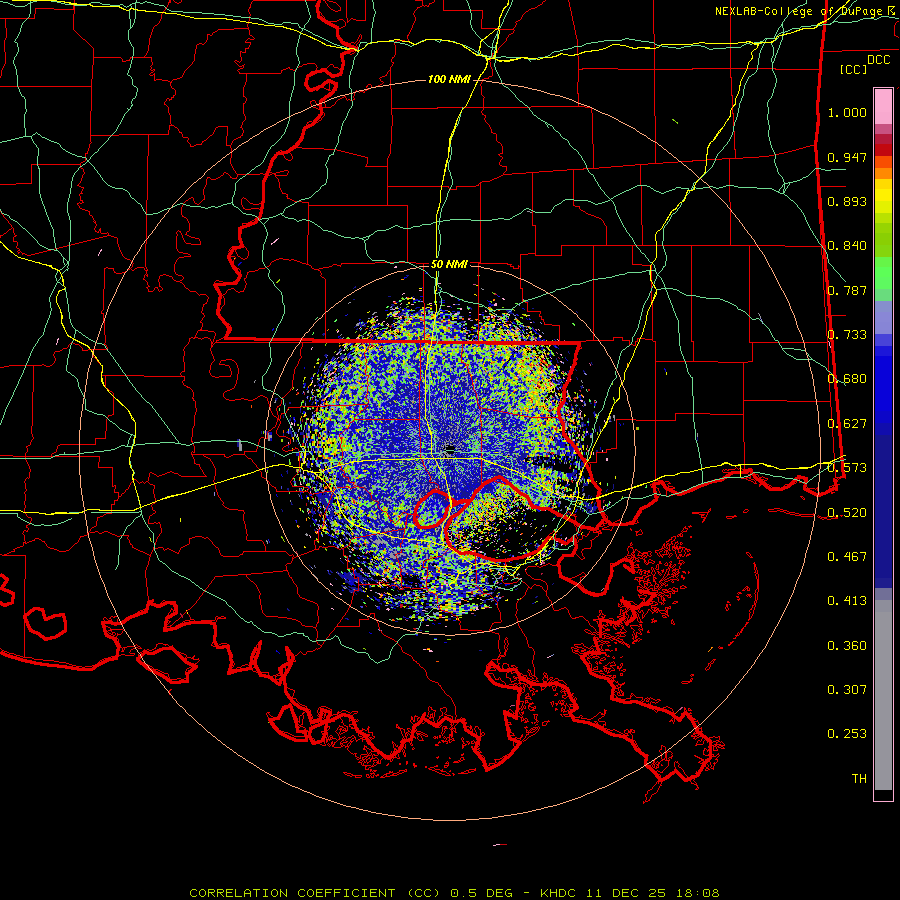900x900 pixels.
Task: Click the 1.000 scale value
Action: coord(847,112)
